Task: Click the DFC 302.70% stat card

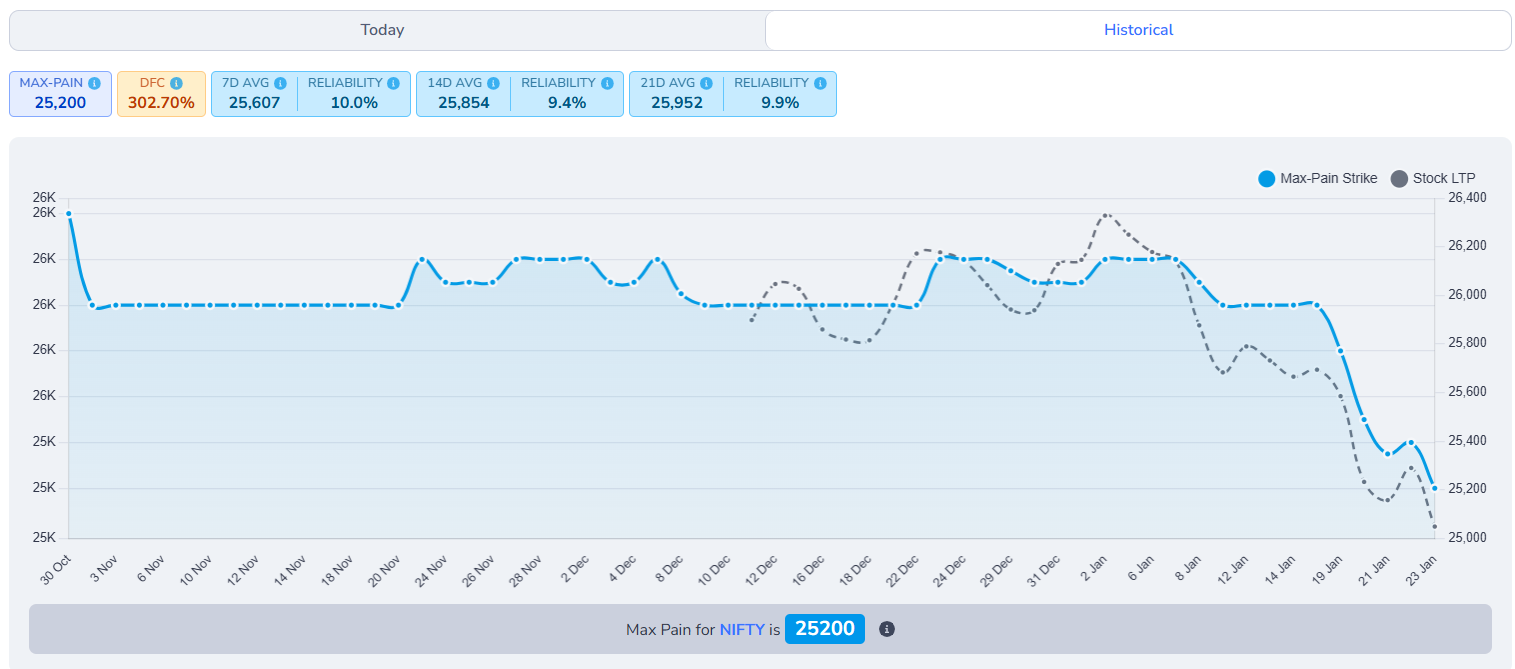Action: point(161,93)
